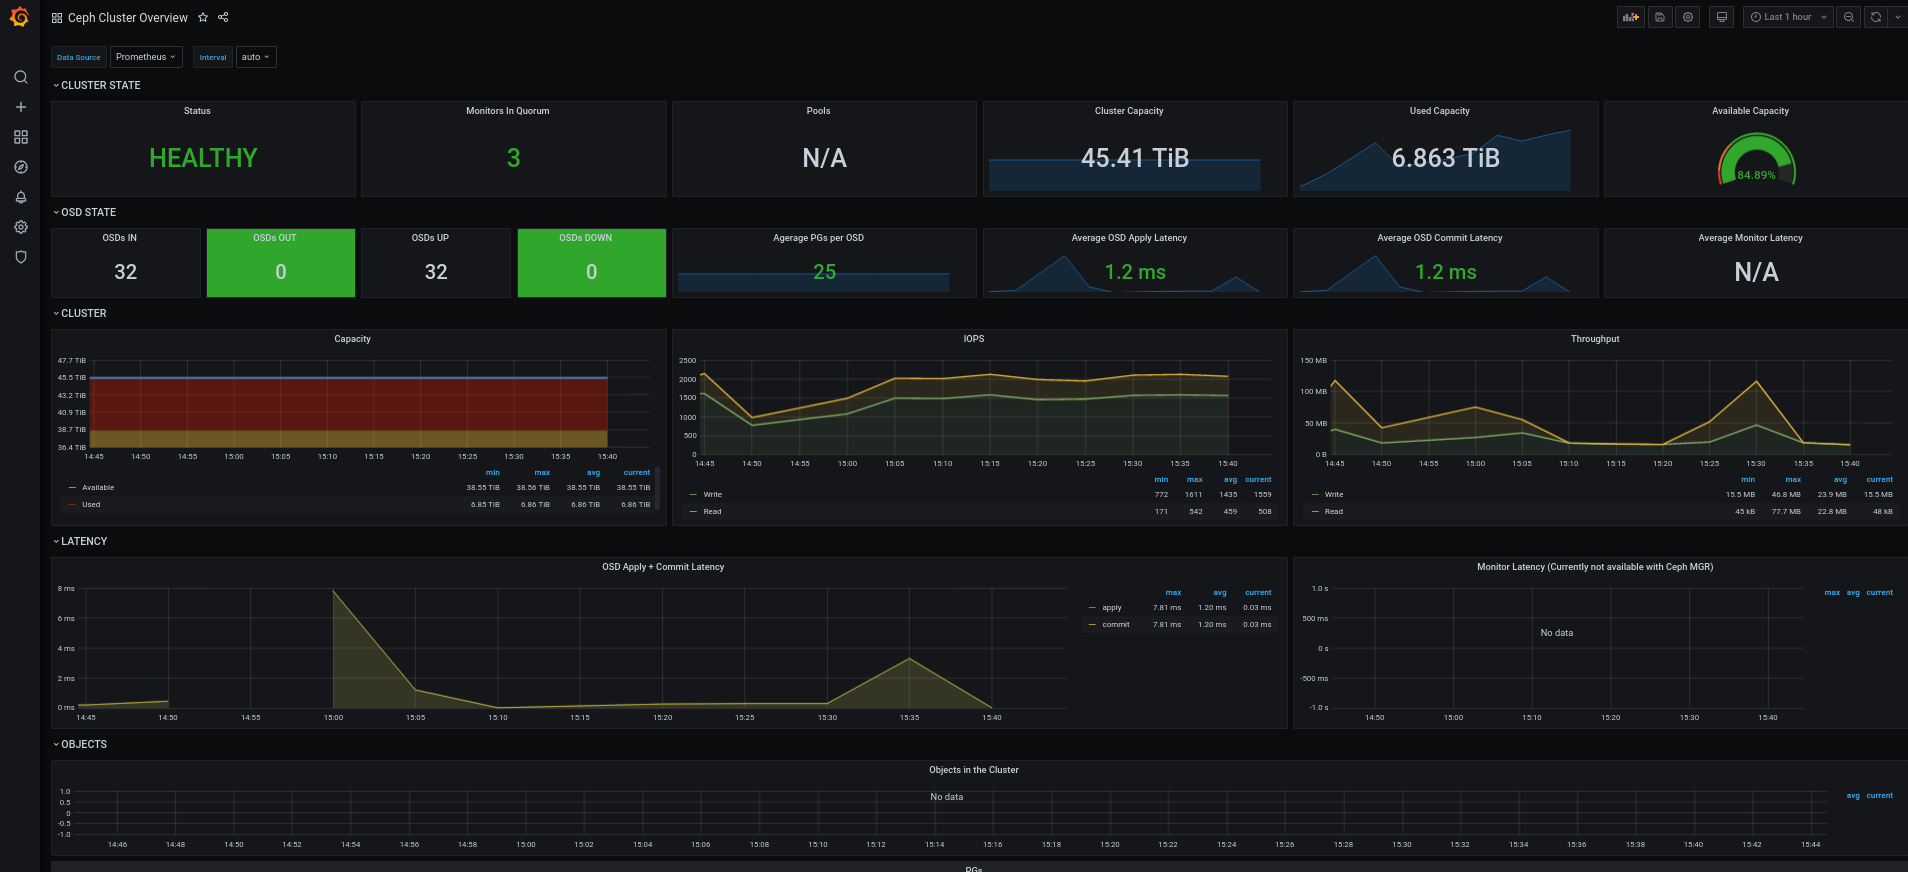Toggle the Write series in IOPS legend
This screenshot has width=1908, height=872.
712,495
